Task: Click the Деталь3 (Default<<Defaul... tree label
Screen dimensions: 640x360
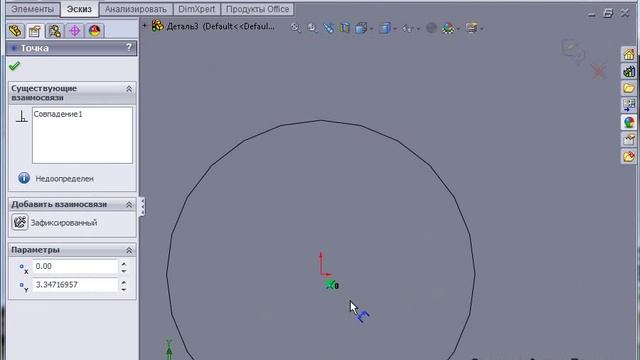Action: (220, 27)
